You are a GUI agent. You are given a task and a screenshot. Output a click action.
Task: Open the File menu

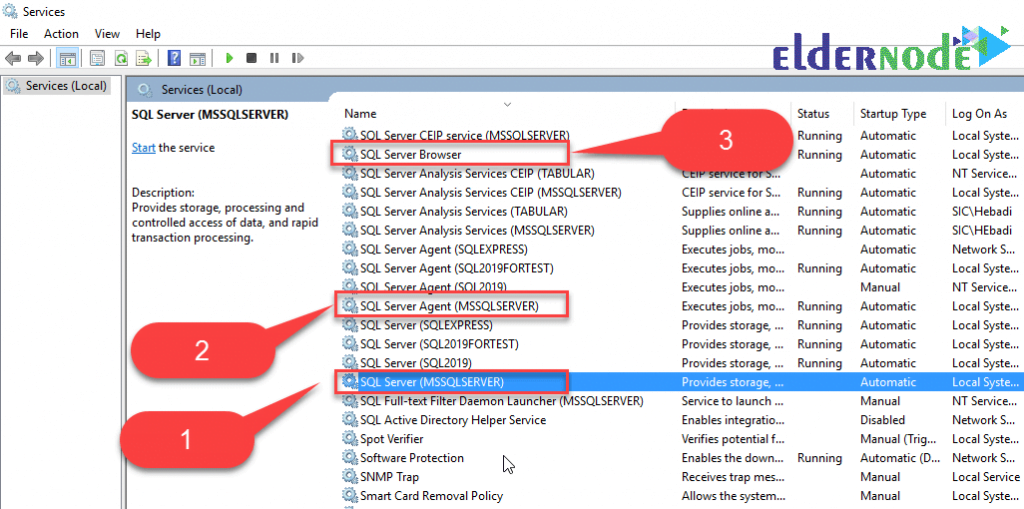click(19, 33)
